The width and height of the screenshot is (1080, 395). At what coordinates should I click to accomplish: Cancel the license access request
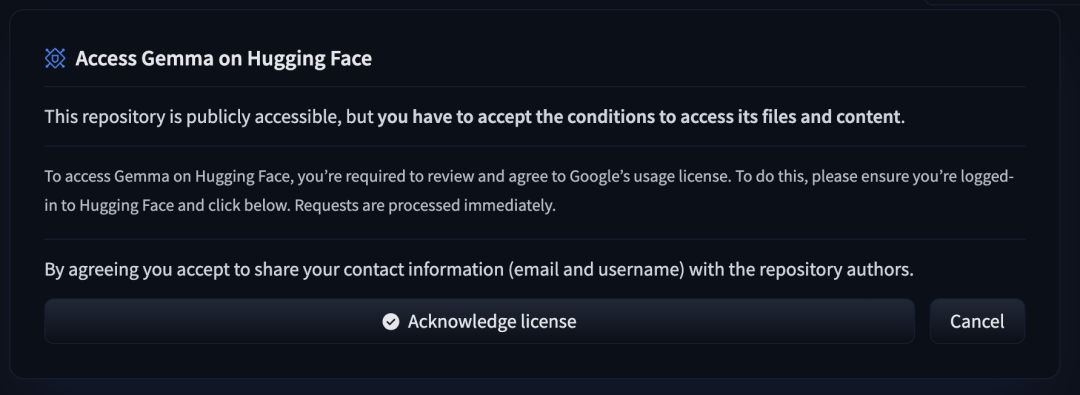977,321
